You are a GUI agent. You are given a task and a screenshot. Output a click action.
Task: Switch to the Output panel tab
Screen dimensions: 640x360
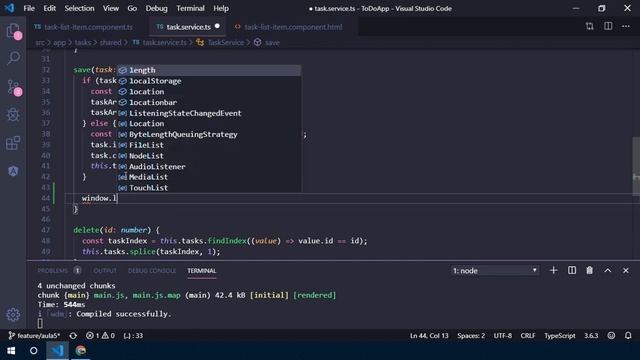point(105,271)
